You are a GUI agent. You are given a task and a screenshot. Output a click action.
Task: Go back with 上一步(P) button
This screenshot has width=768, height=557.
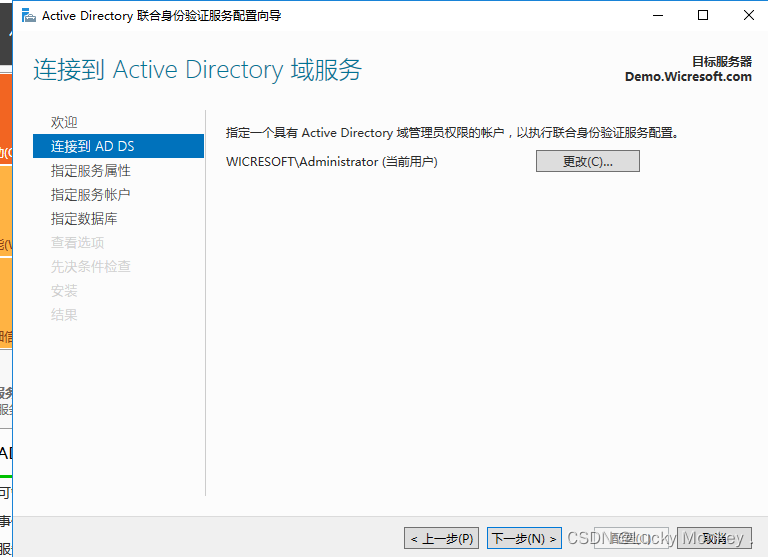pyautogui.click(x=441, y=538)
